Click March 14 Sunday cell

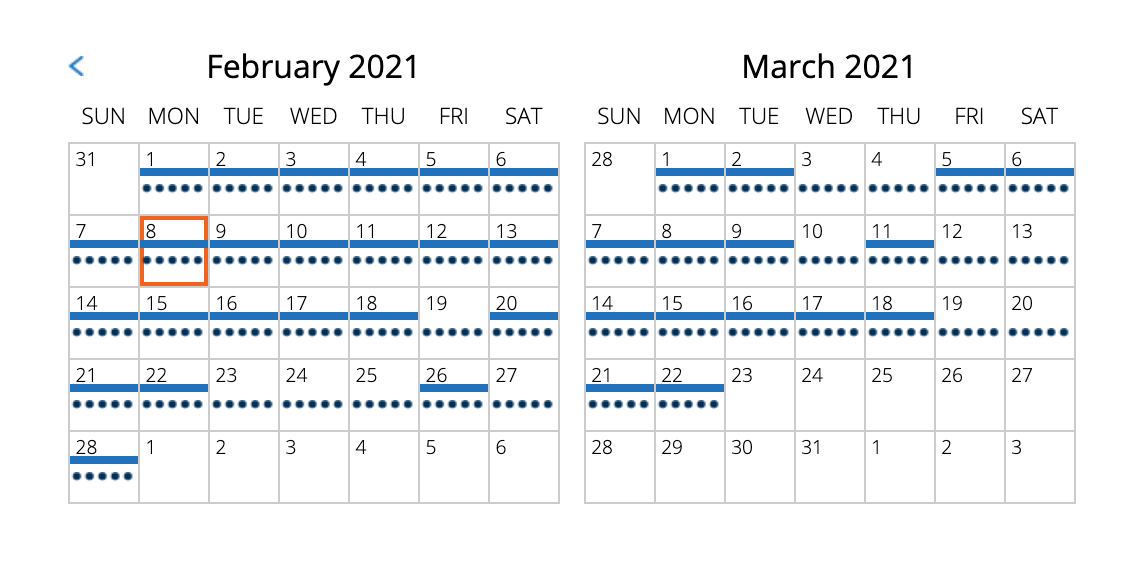pos(620,323)
